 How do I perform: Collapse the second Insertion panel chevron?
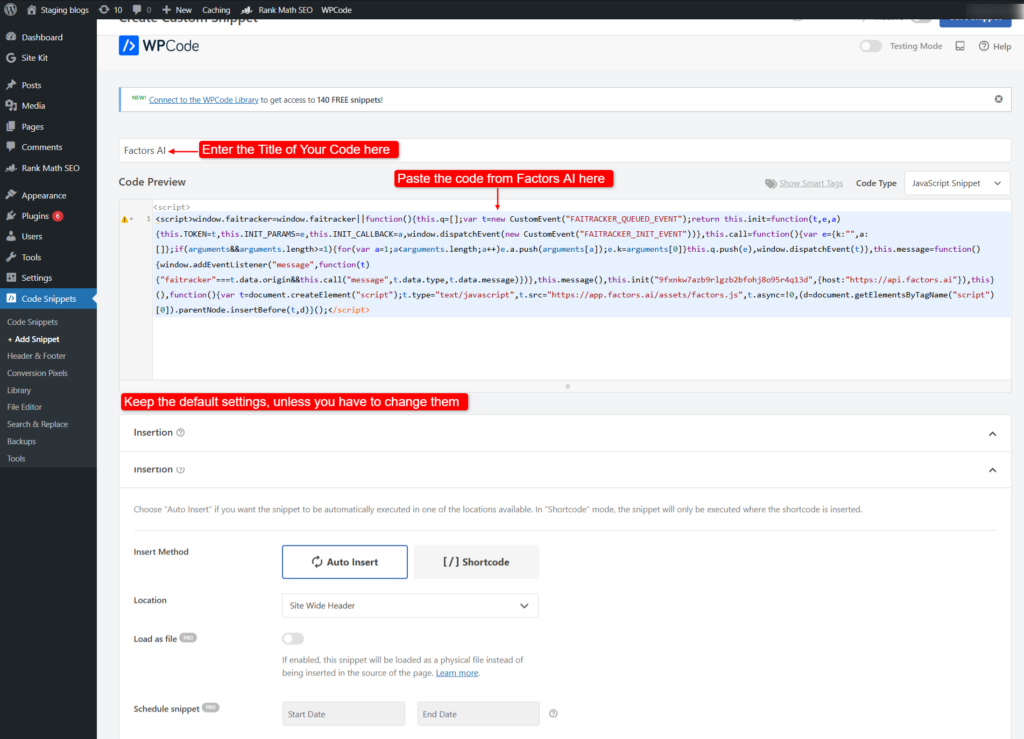coord(993,470)
